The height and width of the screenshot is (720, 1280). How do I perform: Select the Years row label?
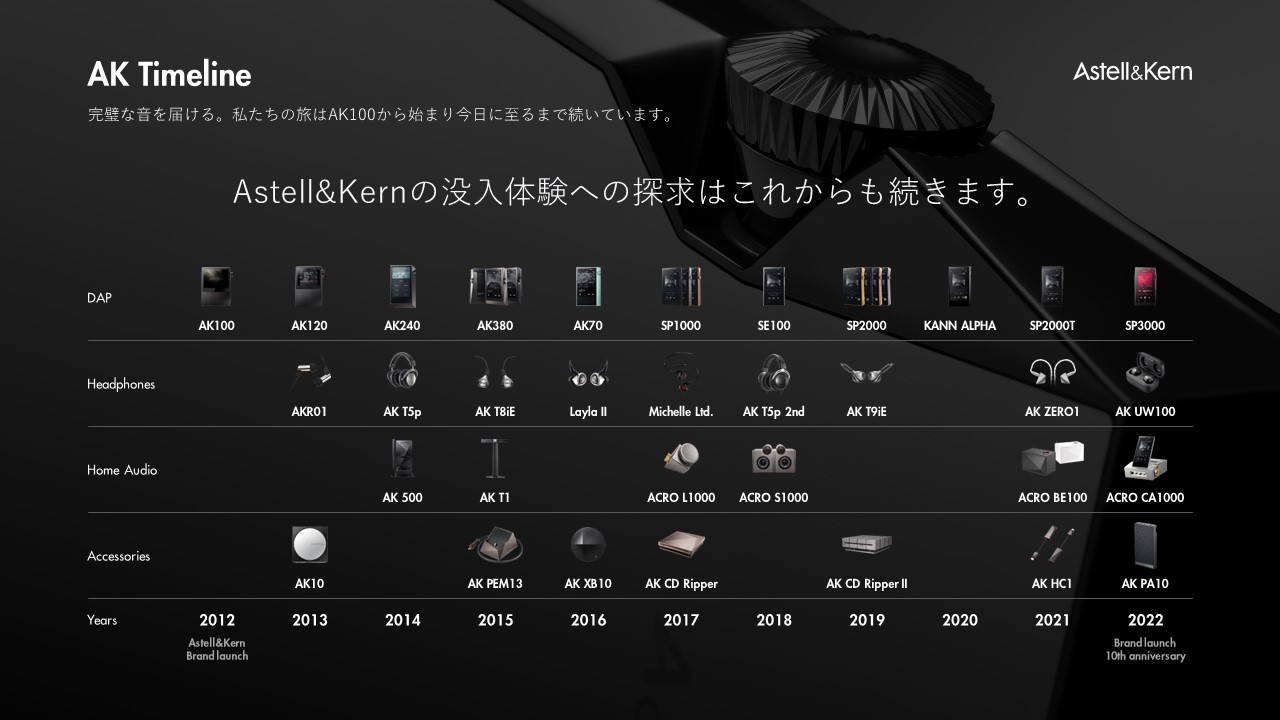coord(102,620)
